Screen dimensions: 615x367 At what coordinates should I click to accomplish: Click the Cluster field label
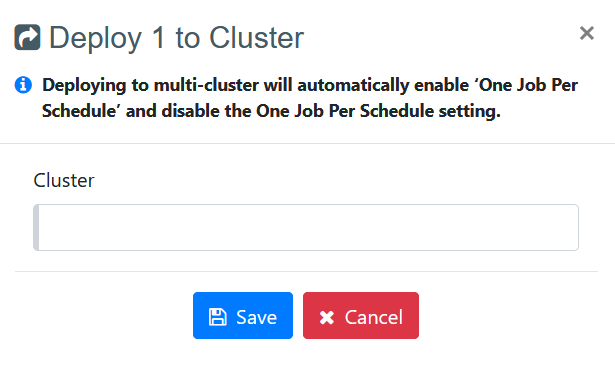[64, 181]
